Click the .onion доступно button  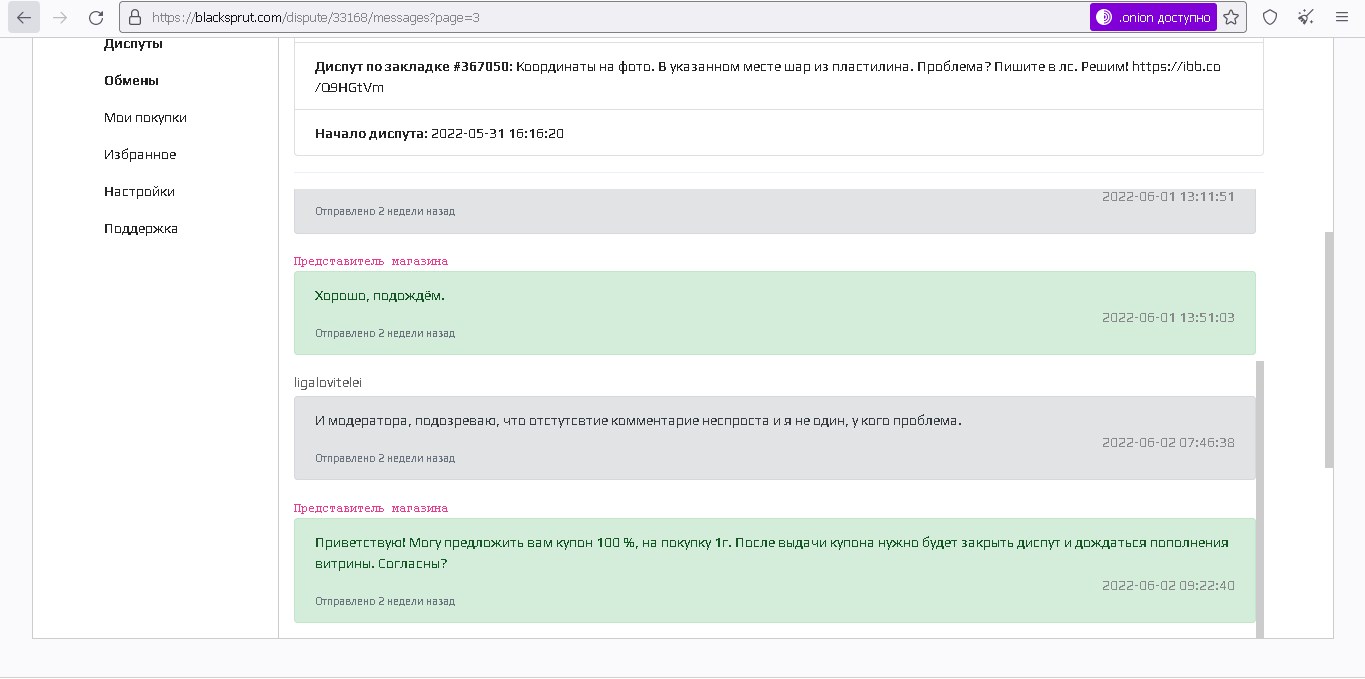pyautogui.click(x=1153, y=17)
